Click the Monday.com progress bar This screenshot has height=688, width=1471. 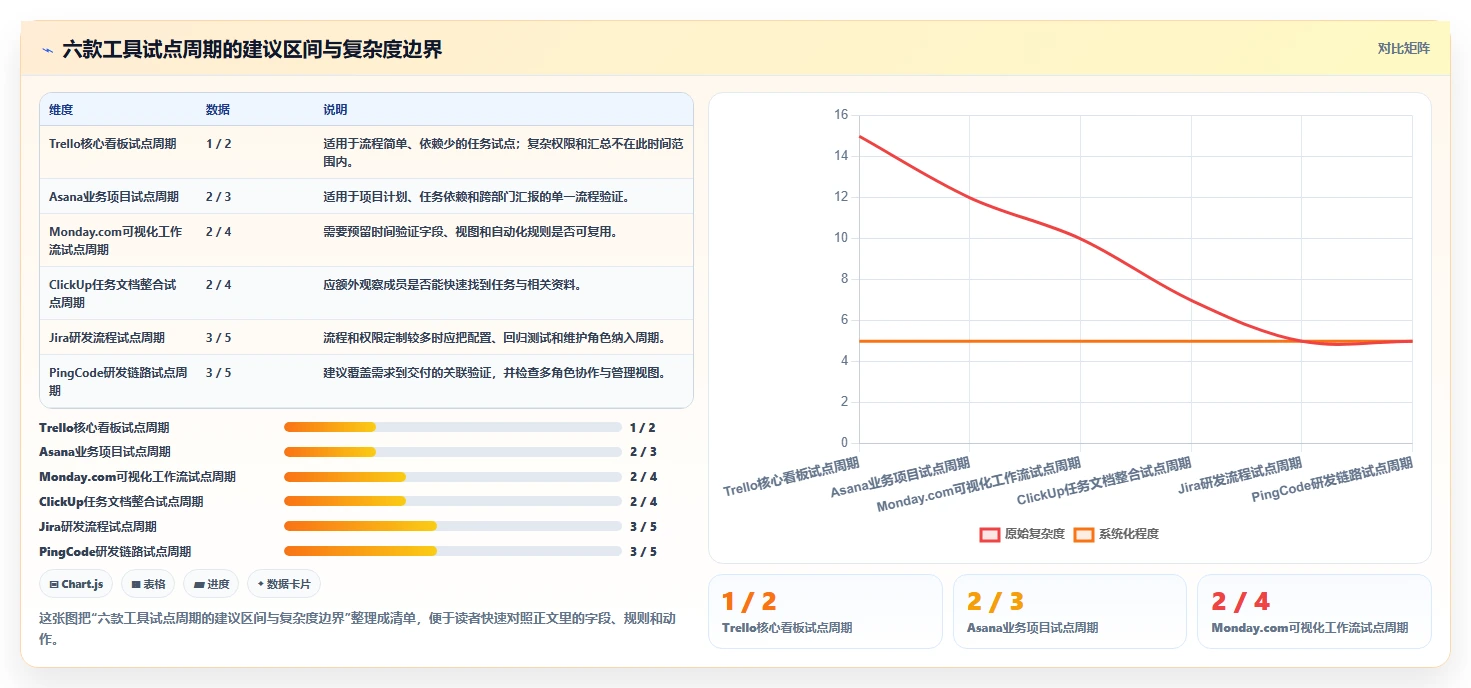[x=453, y=477]
